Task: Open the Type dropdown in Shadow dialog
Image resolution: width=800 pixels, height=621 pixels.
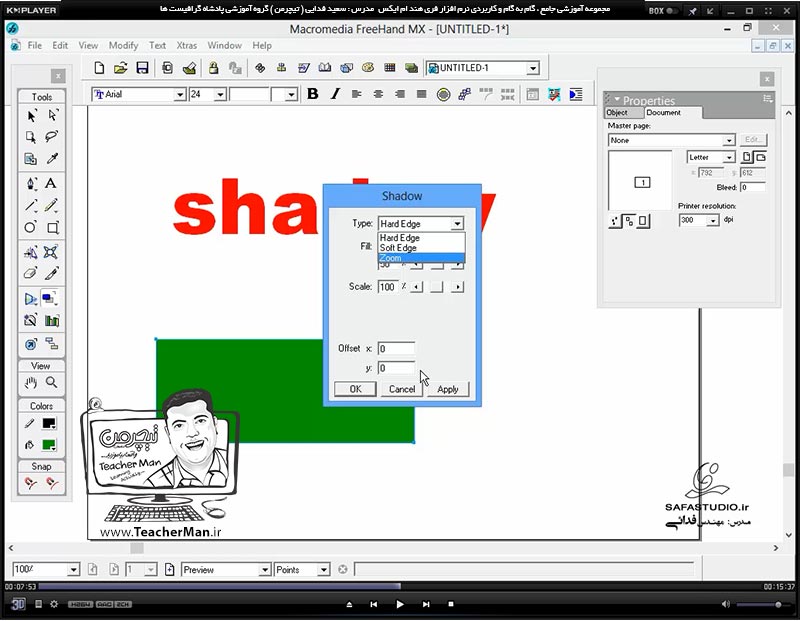Action: coord(457,223)
